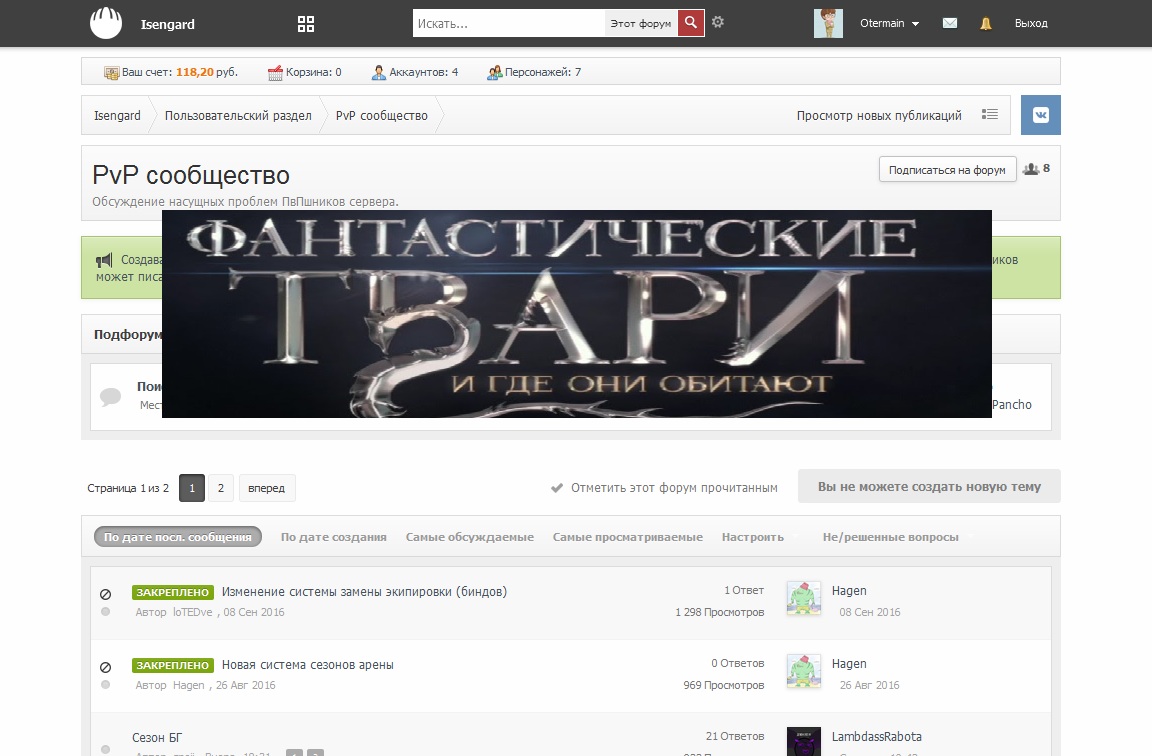Click Вы не можете создать новую тему
Screen dimensions: 1152x756
point(929,486)
